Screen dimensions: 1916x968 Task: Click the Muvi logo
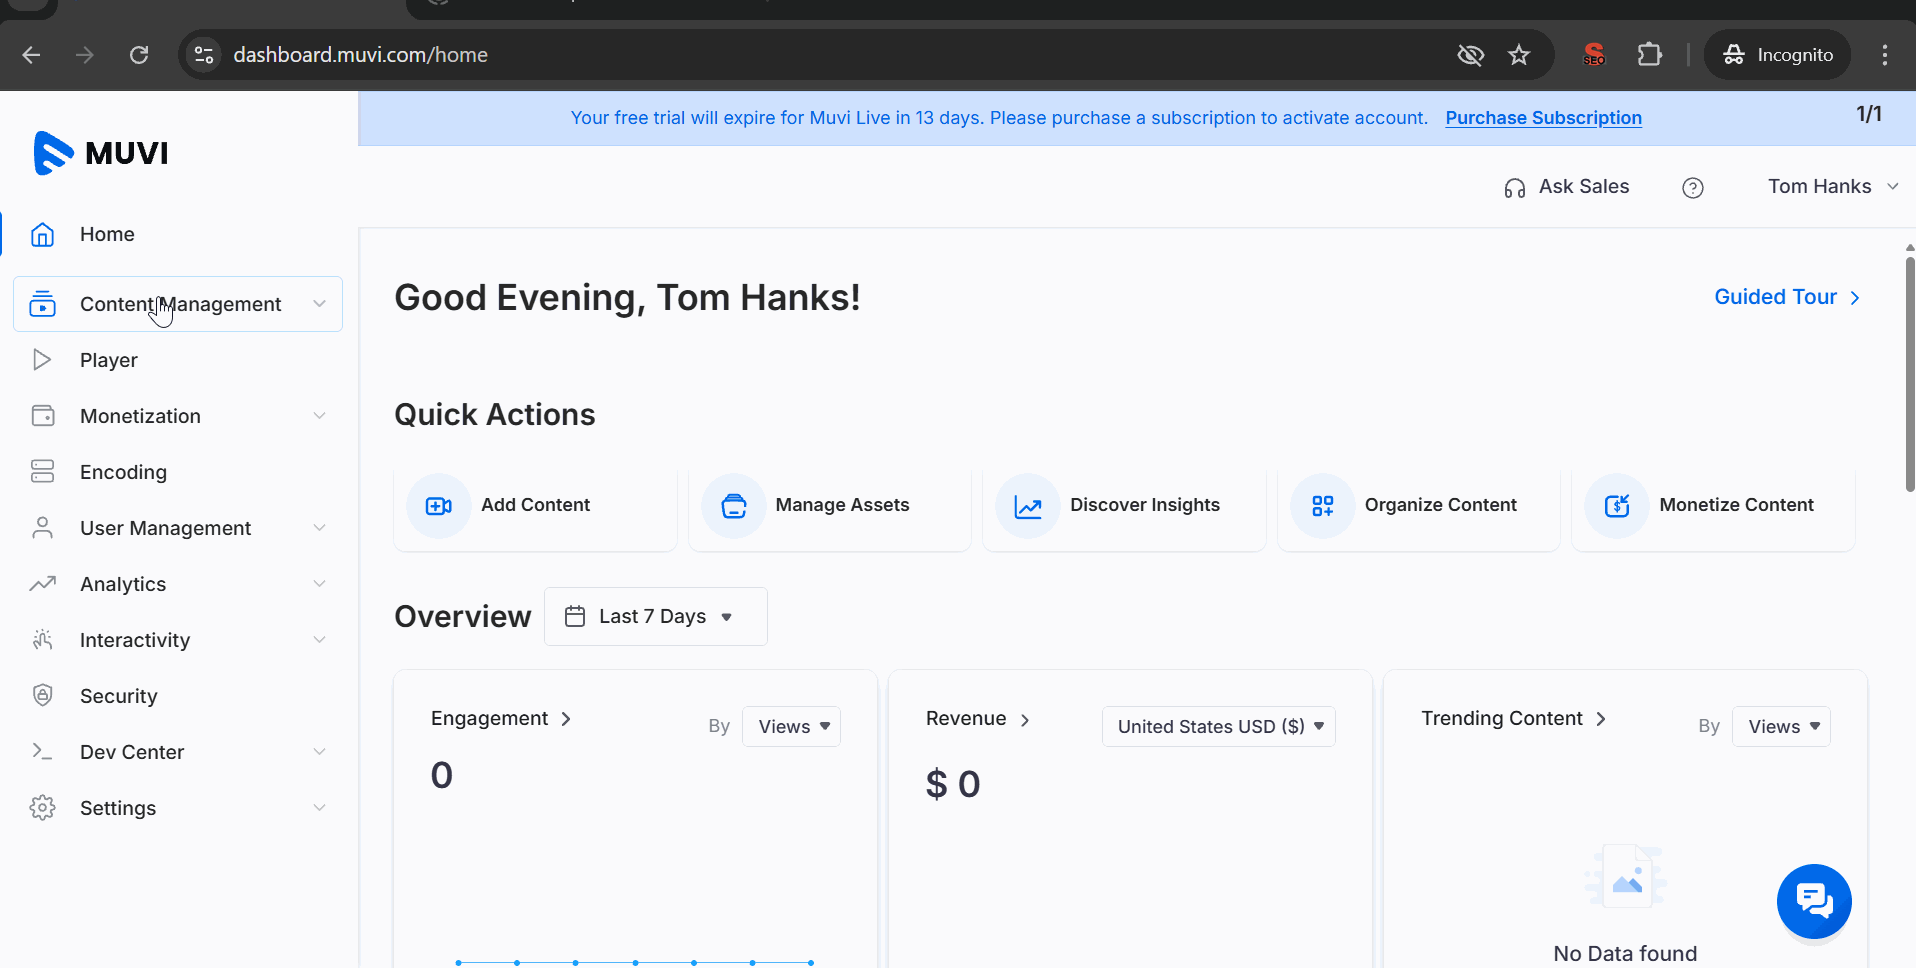101,153
